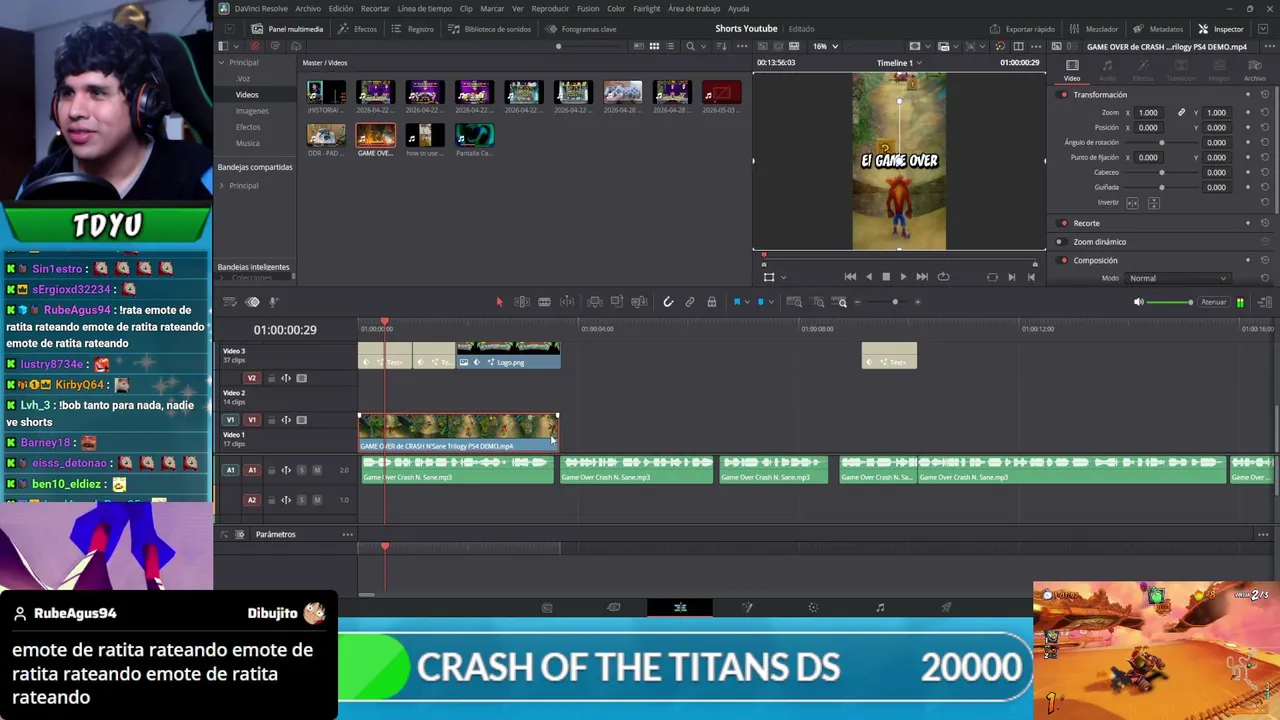Click the voiceover microphone icon in timeline toolbar

[273, 302]
